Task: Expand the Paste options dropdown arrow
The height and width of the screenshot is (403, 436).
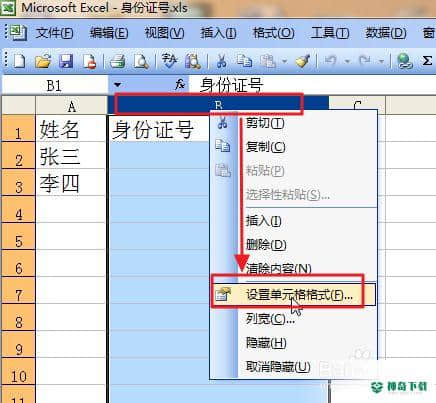Action: [284, 61]
